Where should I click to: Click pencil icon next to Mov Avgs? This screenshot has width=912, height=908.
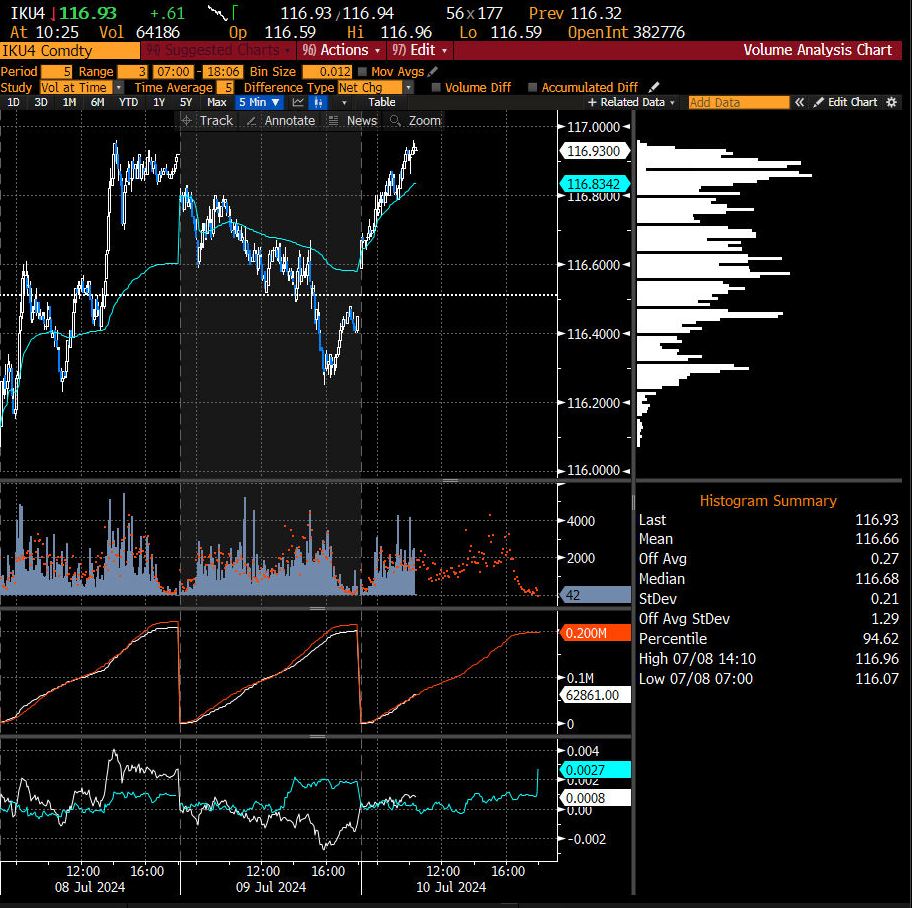coord(432,72)
